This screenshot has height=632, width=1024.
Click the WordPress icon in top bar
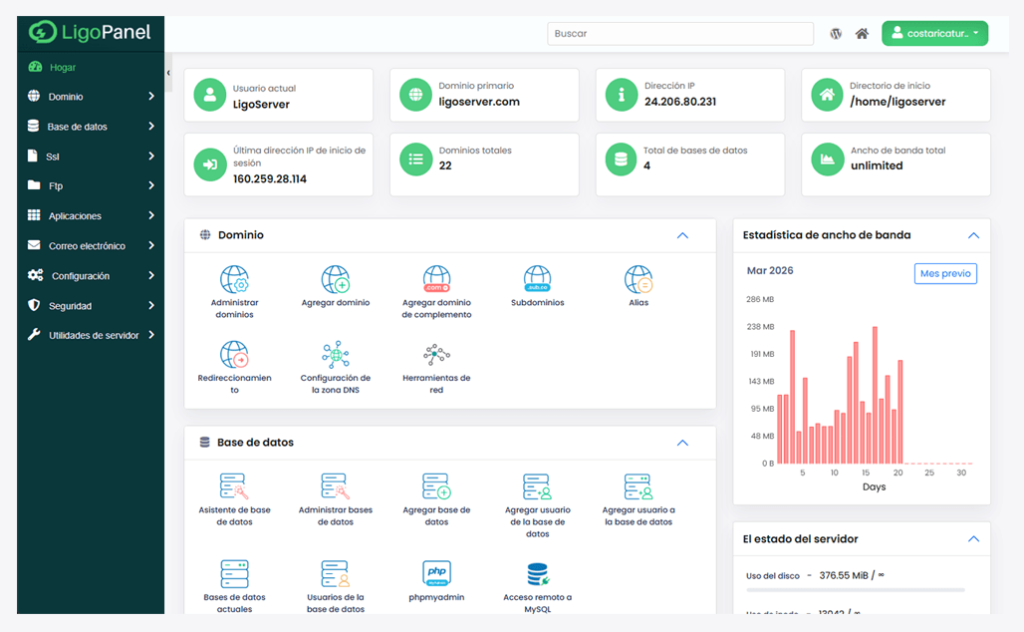836,34
